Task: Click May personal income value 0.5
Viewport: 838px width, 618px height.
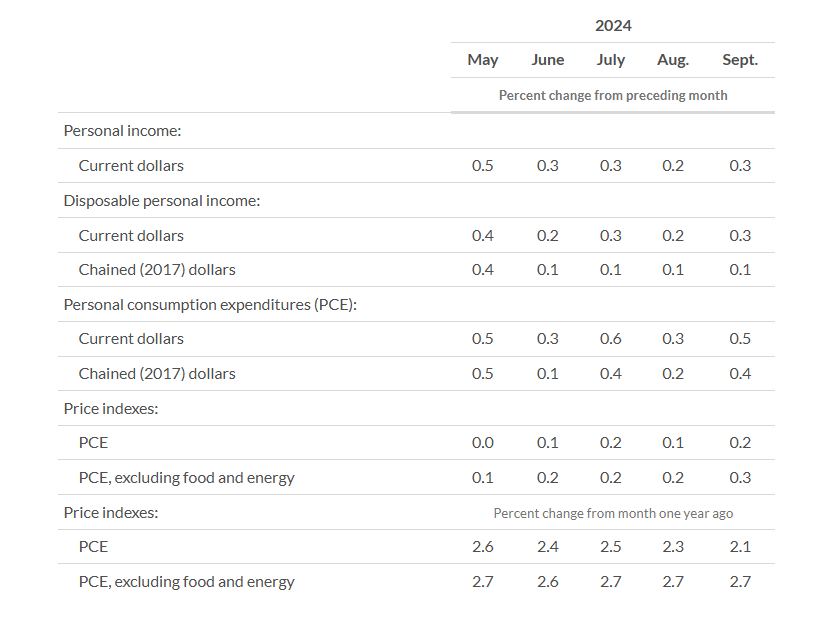Action: coord(483,166)
